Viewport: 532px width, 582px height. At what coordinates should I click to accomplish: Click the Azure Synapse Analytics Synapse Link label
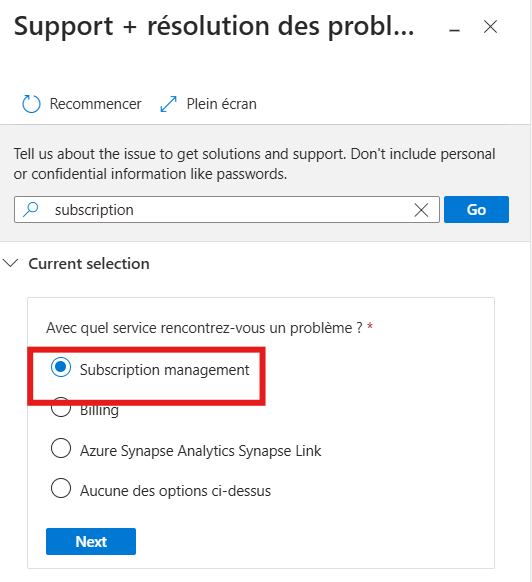point(200,451)
